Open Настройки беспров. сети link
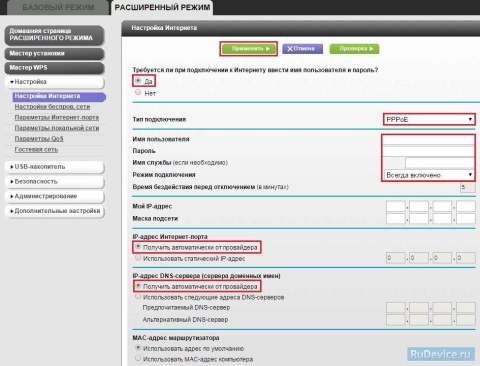 point(52,107)
